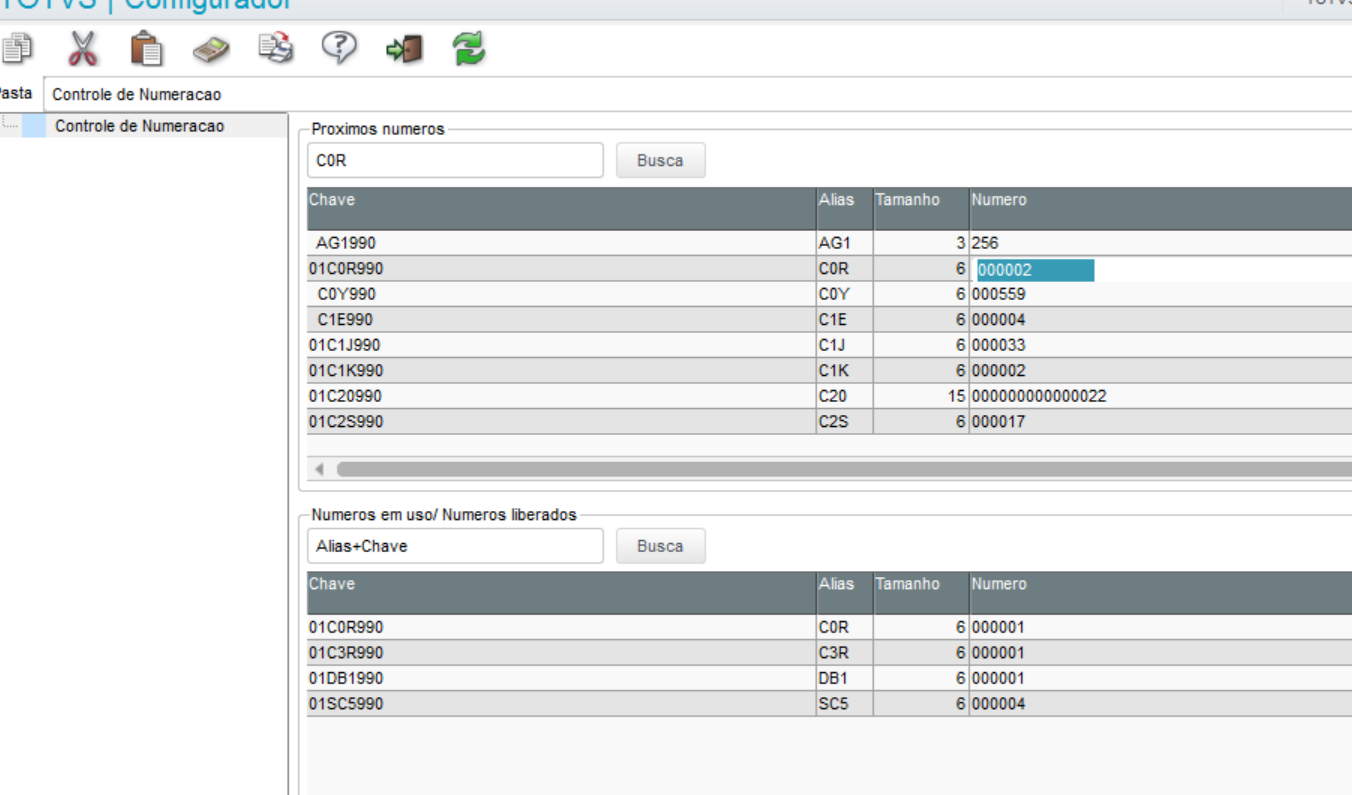Click Tamanho column header in Proximos numeros

click(921, 208)
